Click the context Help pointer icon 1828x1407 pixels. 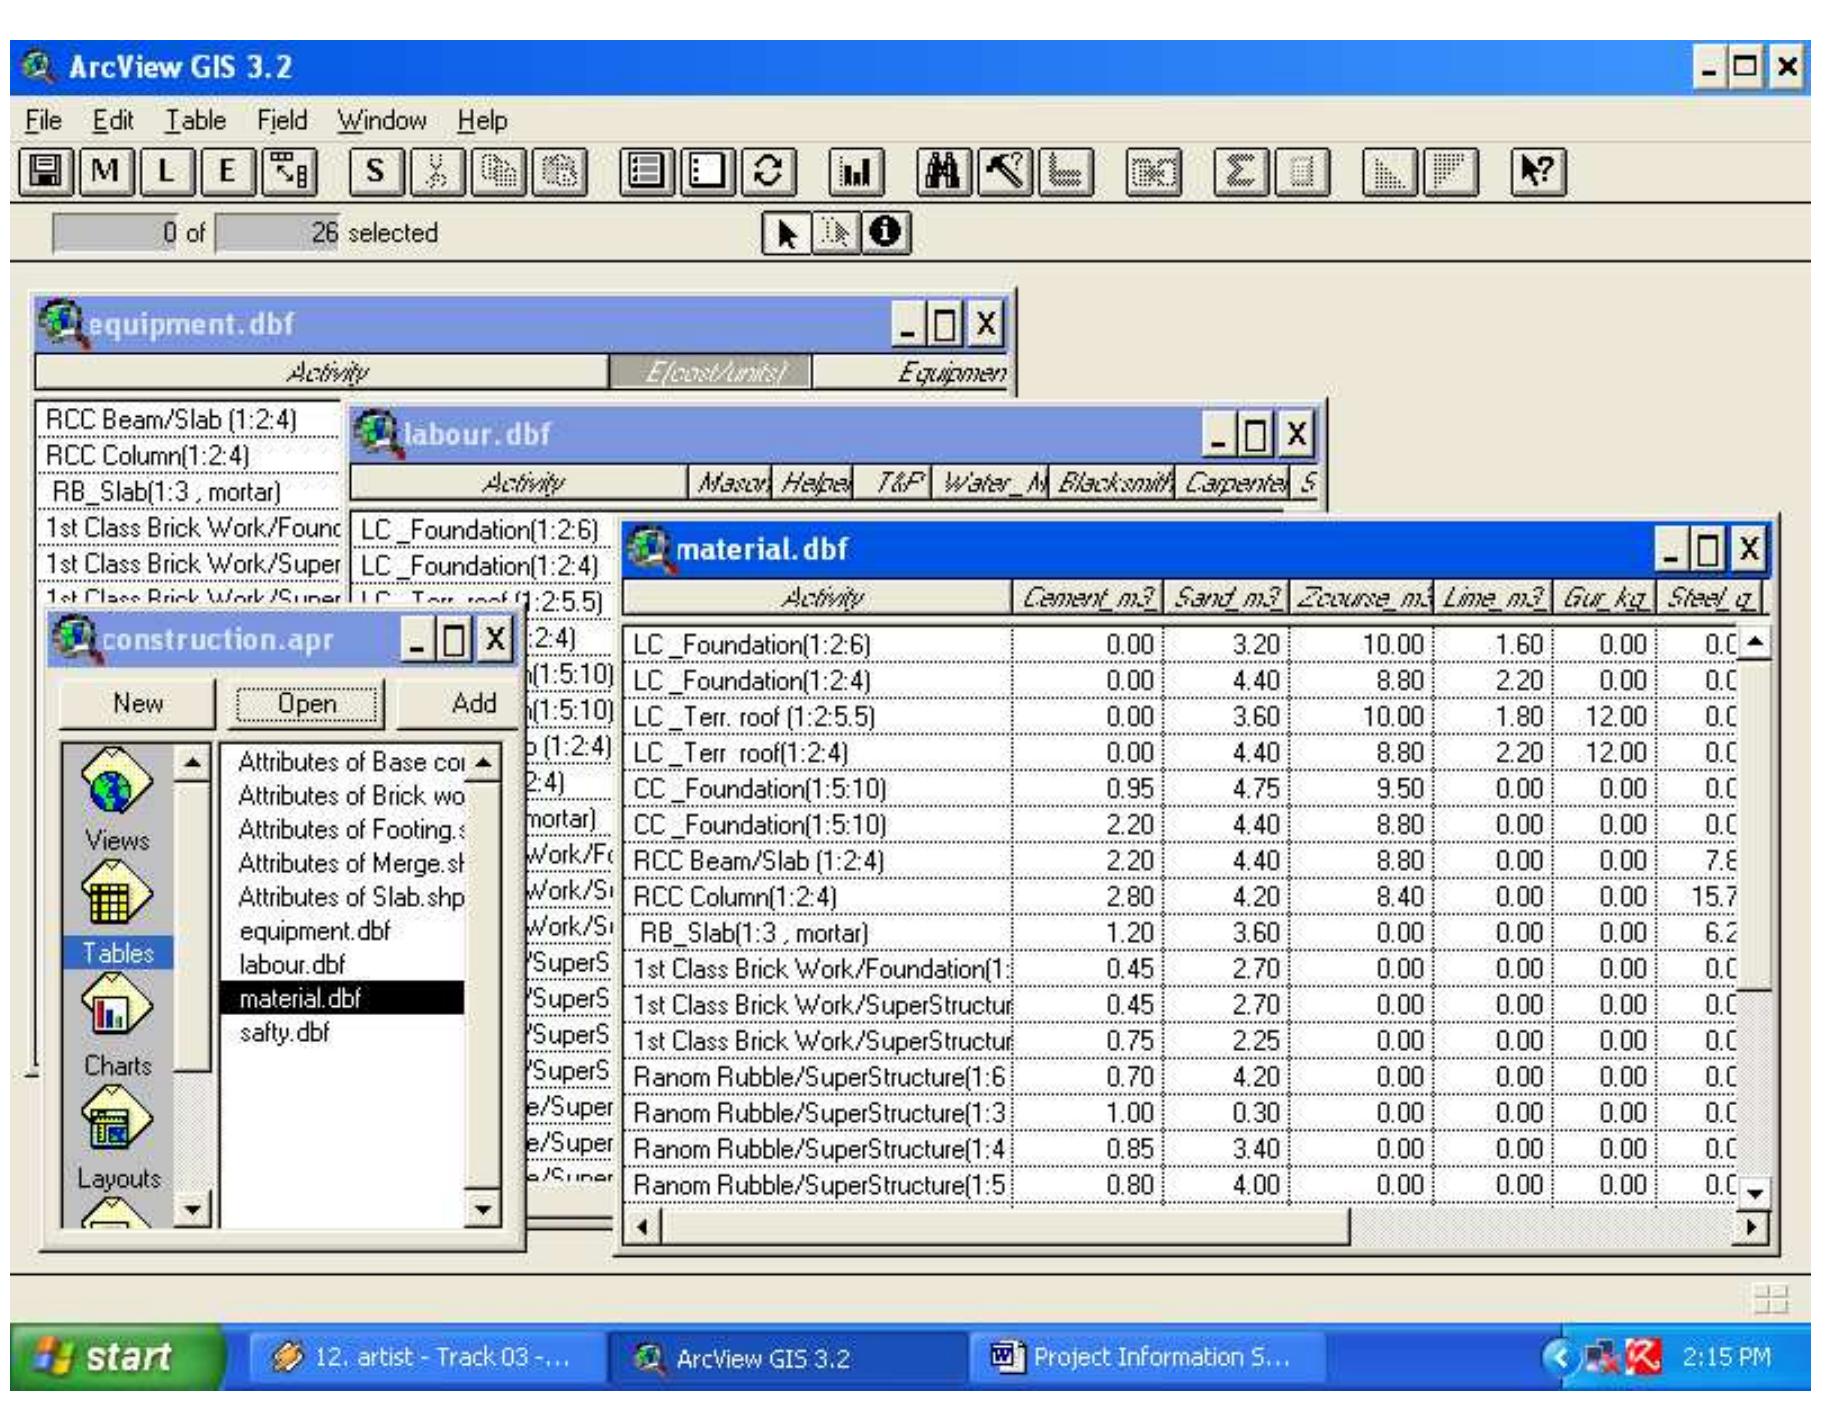[x=1538, y=172]
